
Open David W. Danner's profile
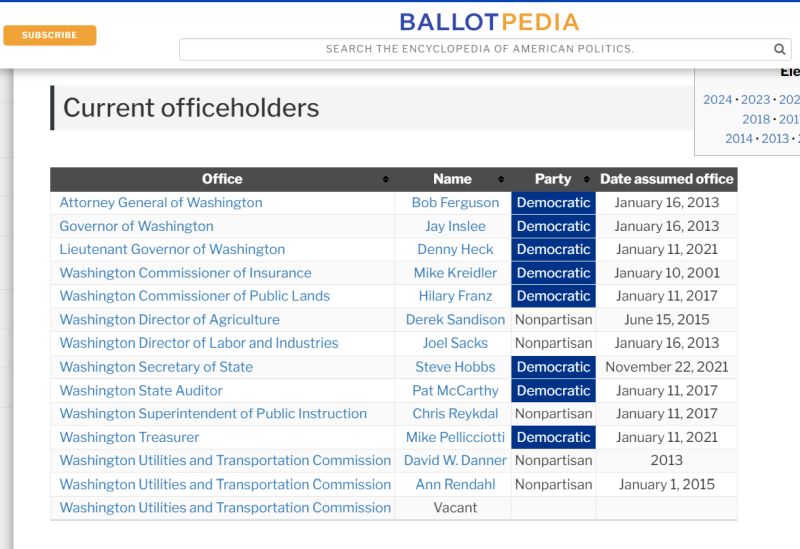455,460
